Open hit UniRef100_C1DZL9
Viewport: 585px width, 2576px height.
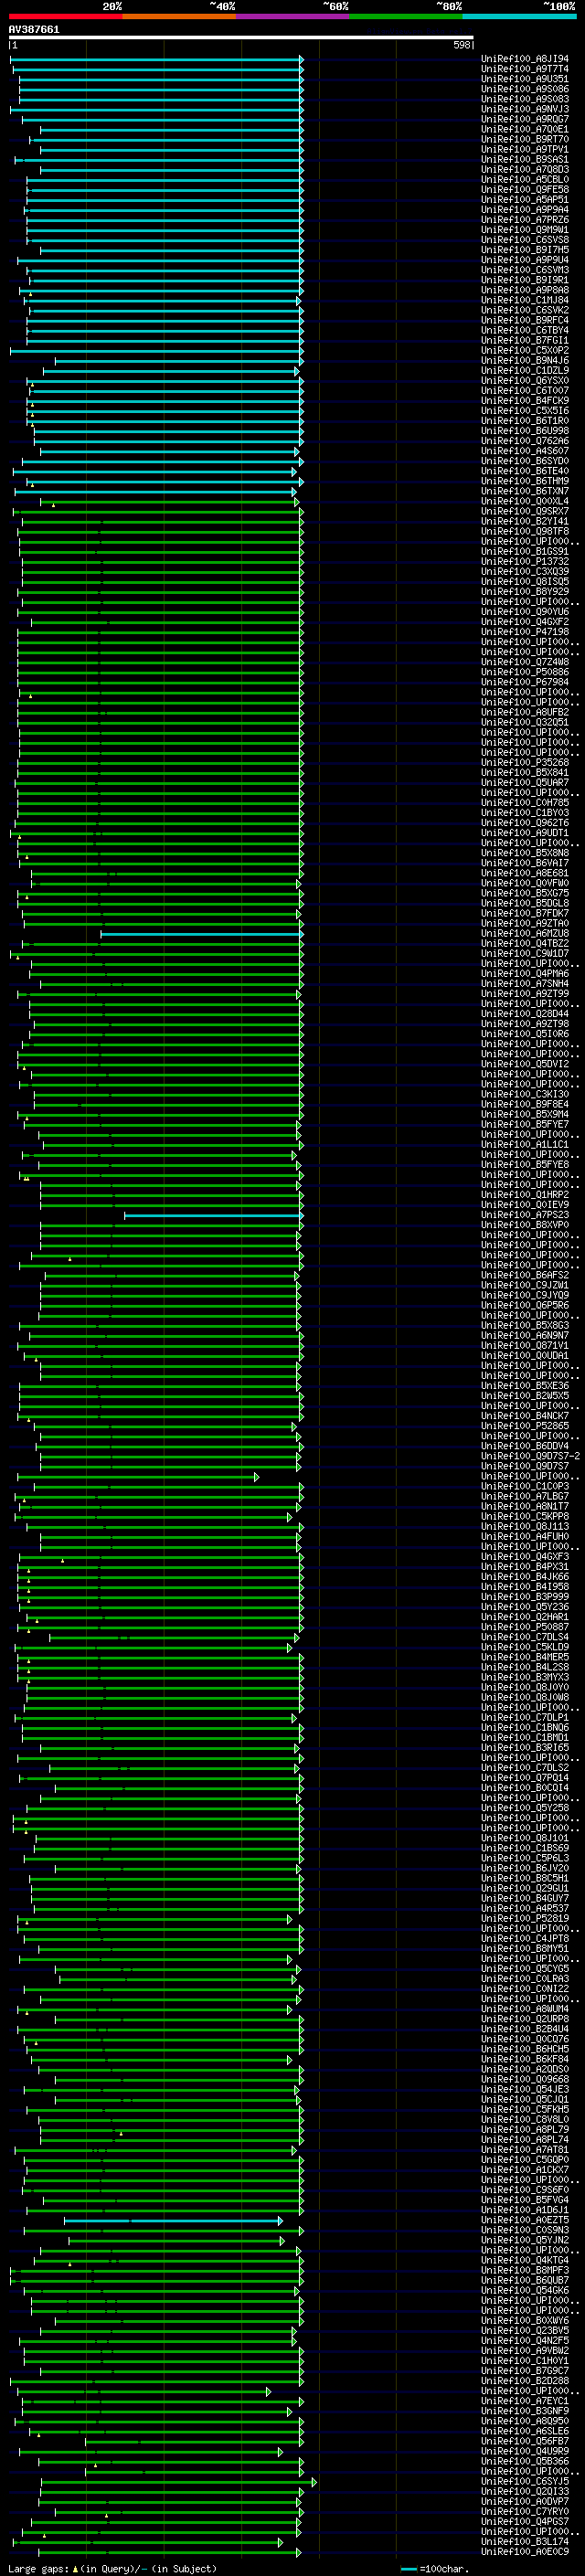525,371
